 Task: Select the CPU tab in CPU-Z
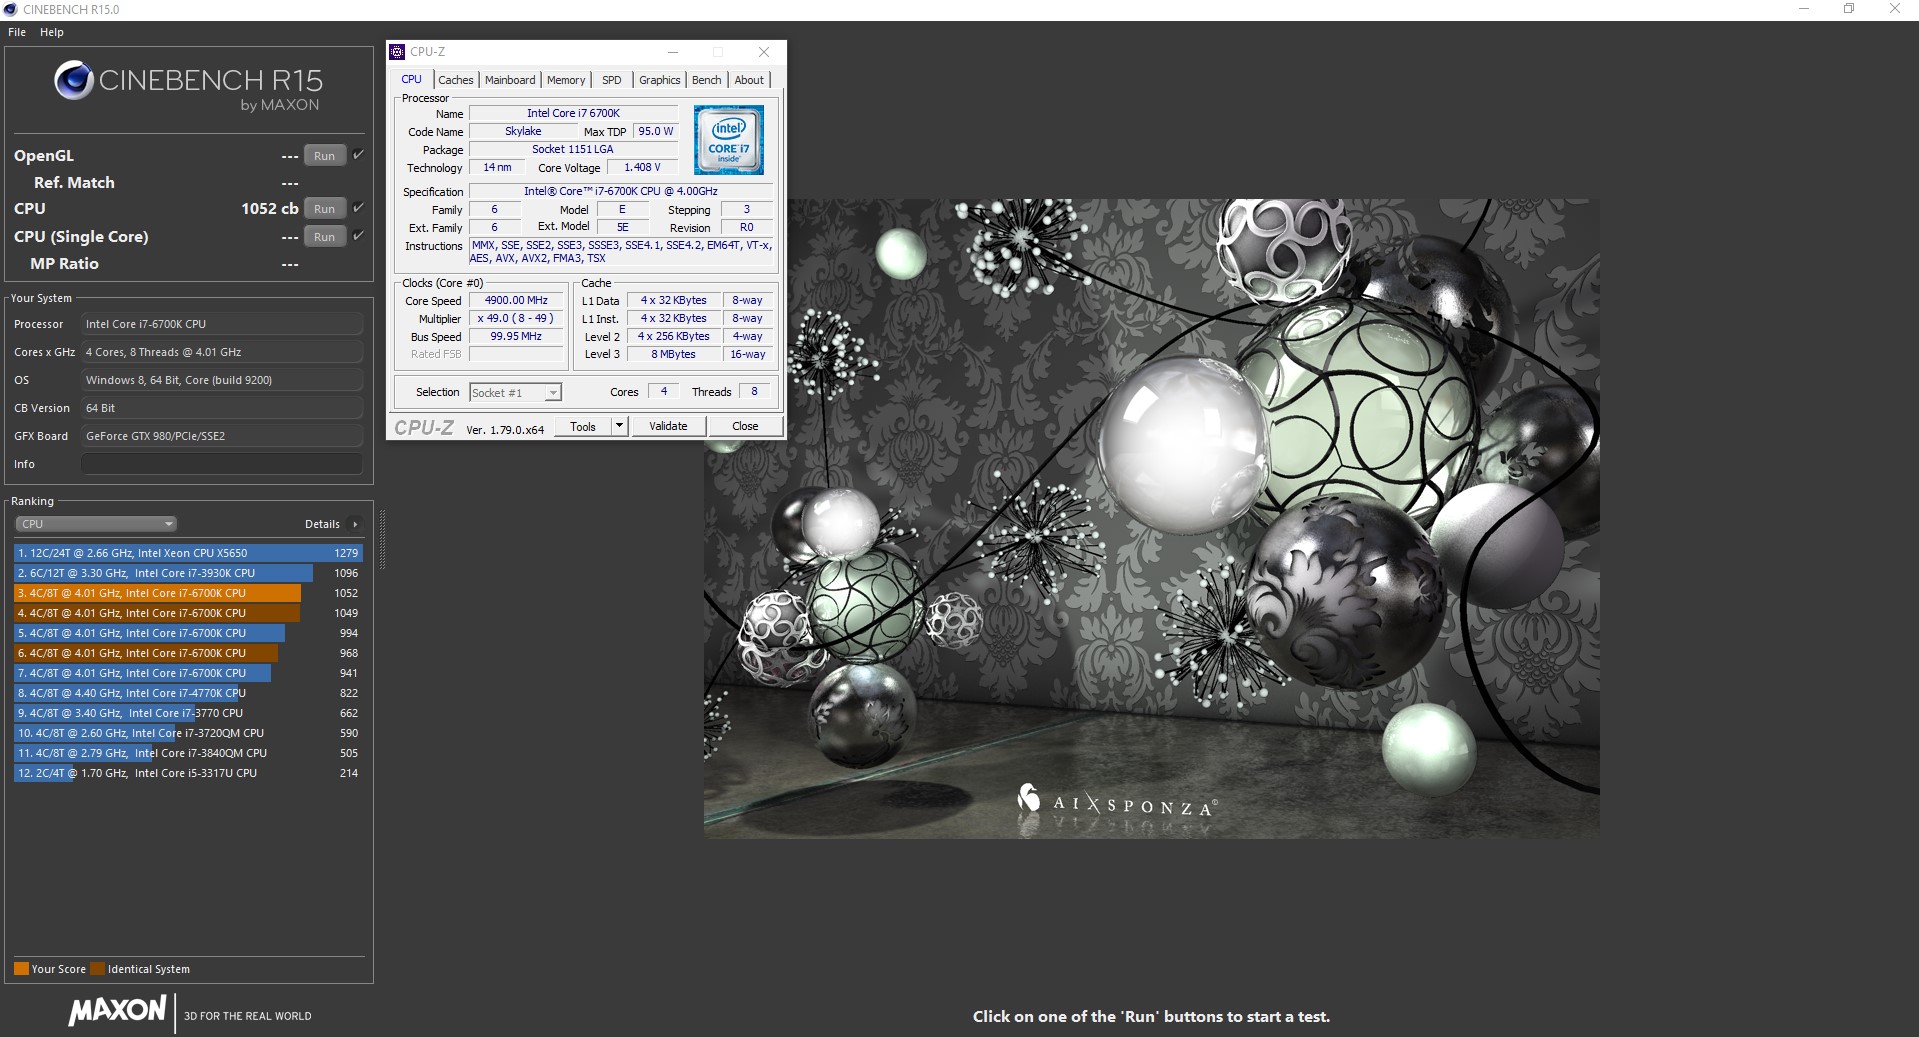click(412, 79)
